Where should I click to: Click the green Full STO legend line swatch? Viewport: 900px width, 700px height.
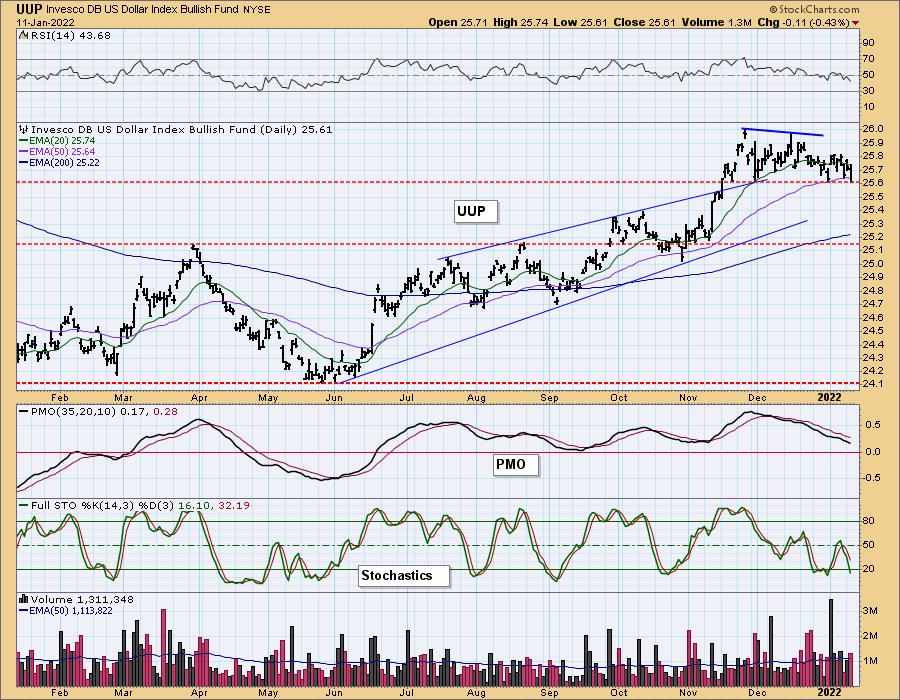(24, 505)
